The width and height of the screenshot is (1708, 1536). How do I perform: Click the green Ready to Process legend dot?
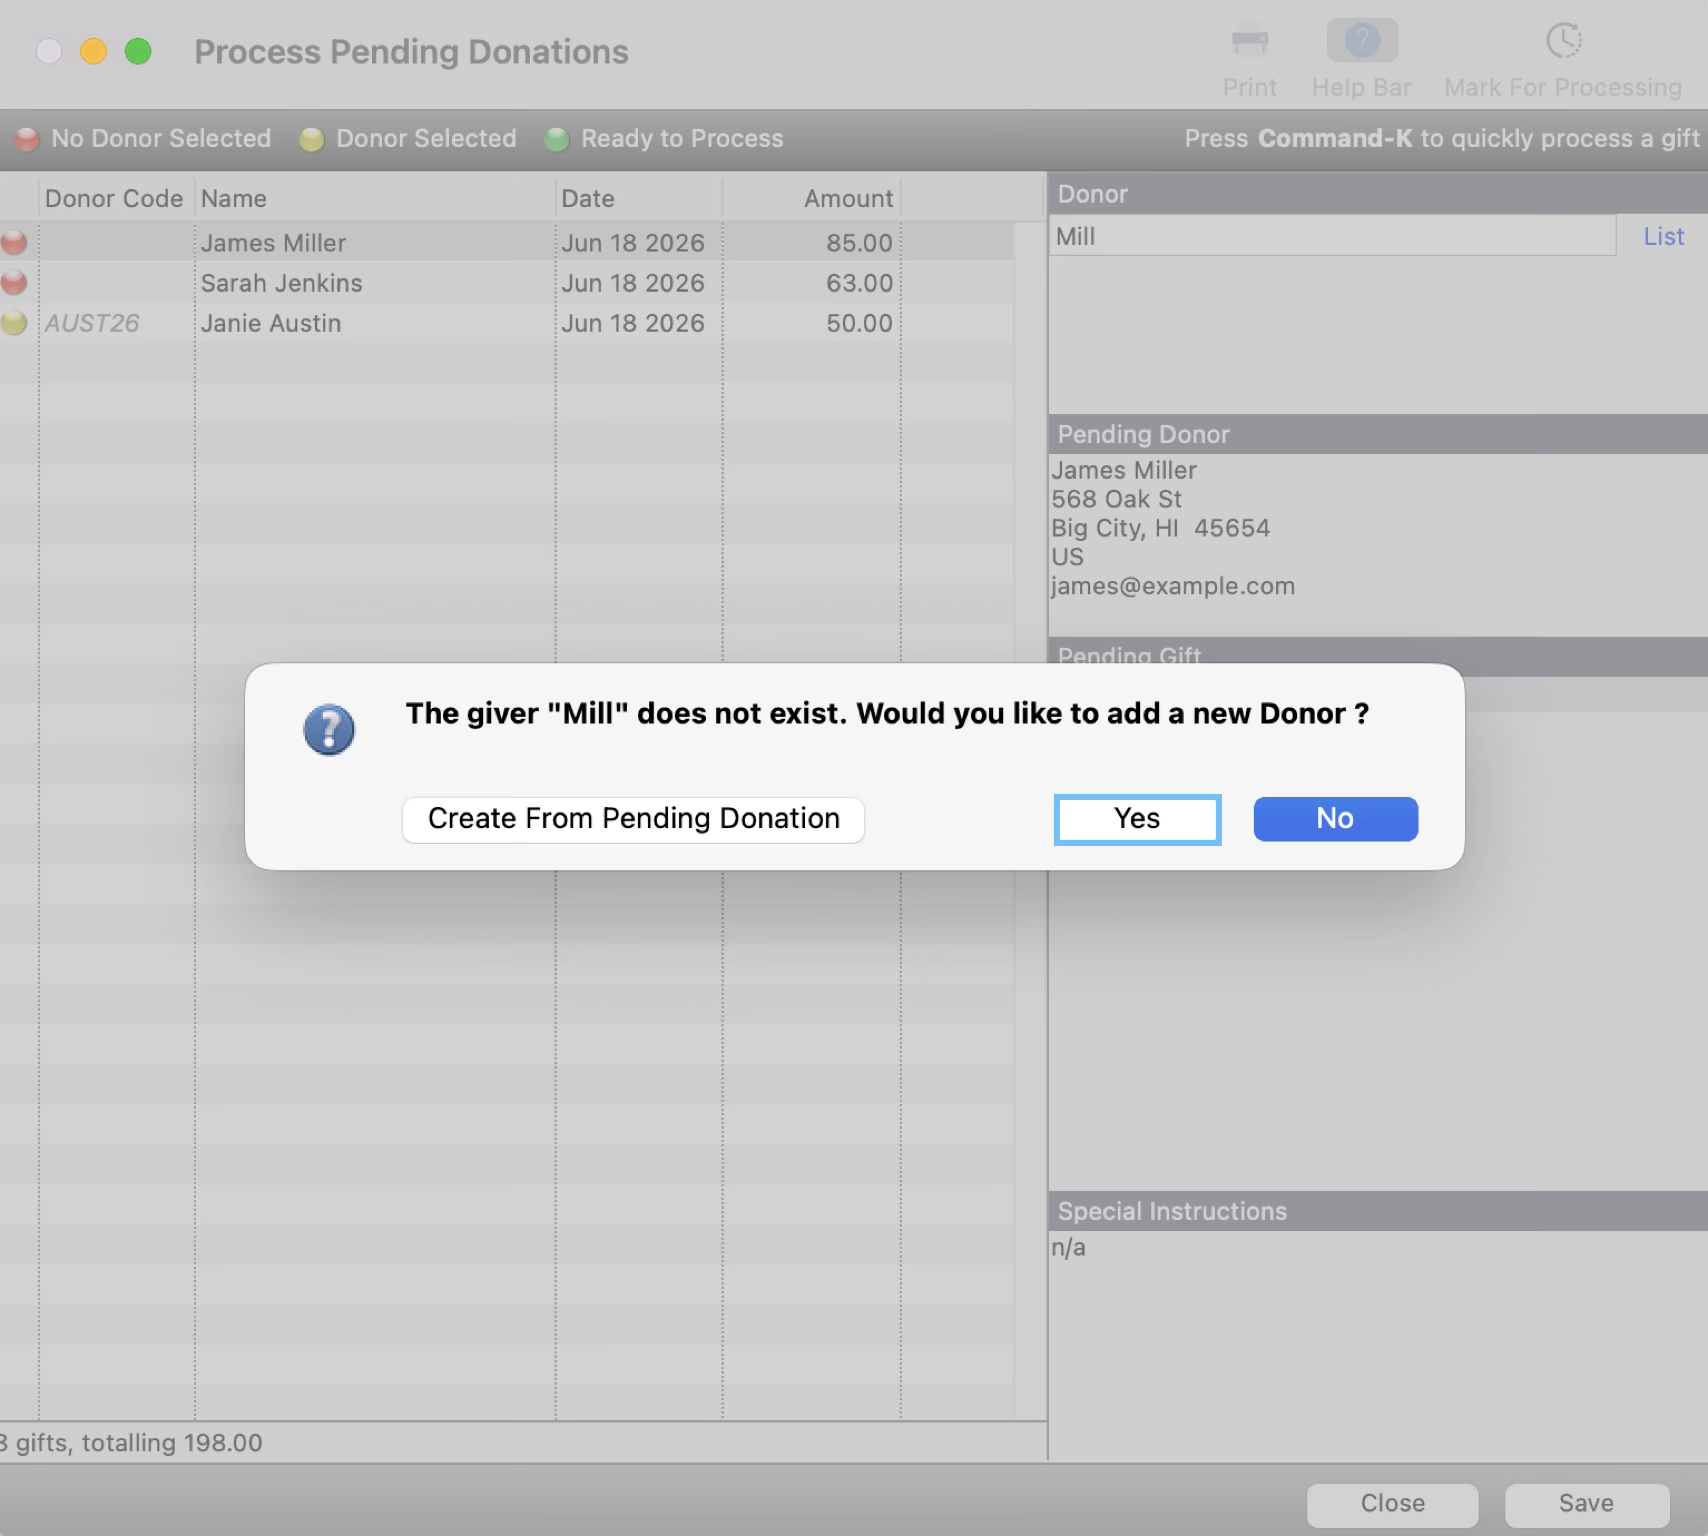(x=557, y=139)
